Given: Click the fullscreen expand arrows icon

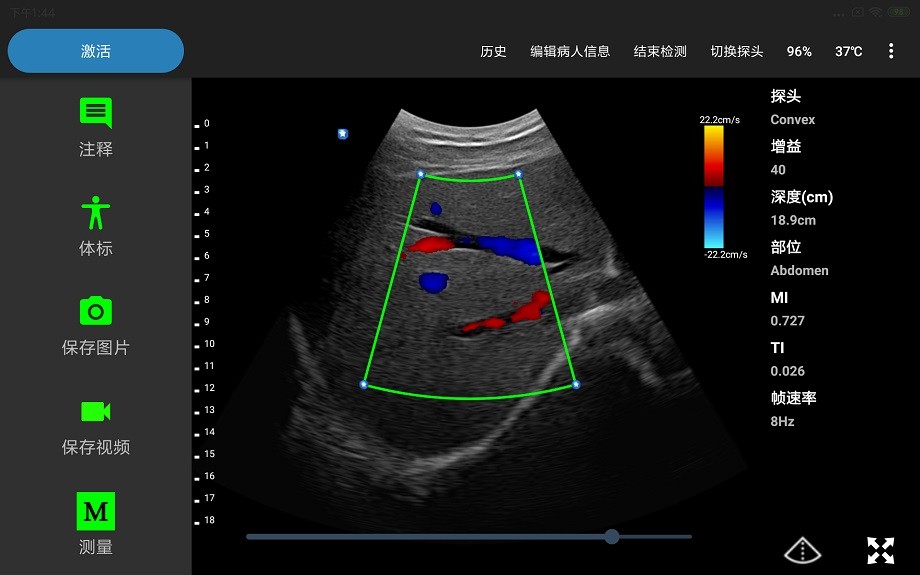Looking at the screenshot, I should click(x=880, y=550).
